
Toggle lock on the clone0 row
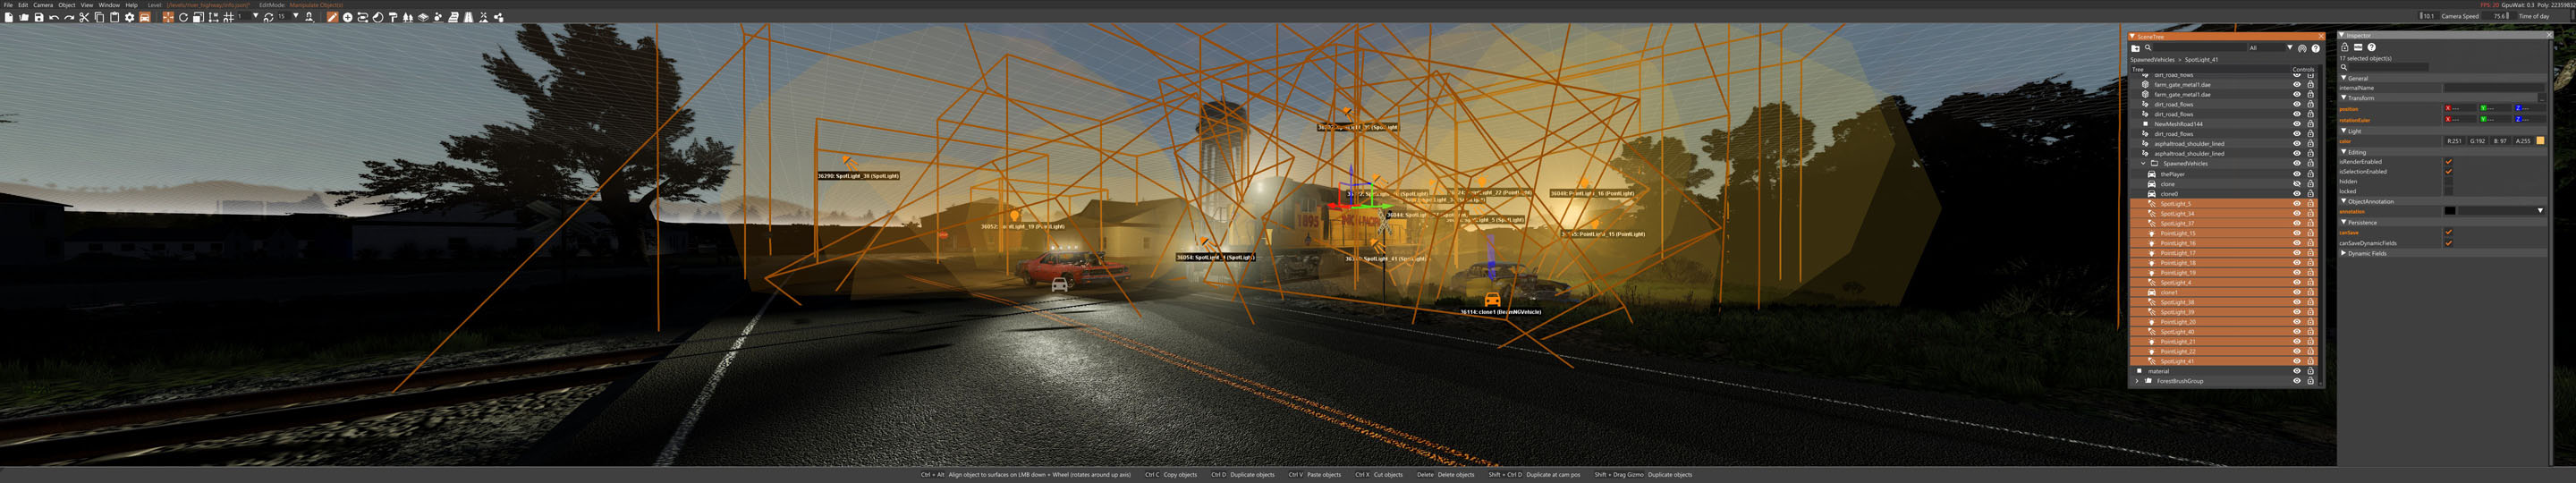(x=2311, y=194)
